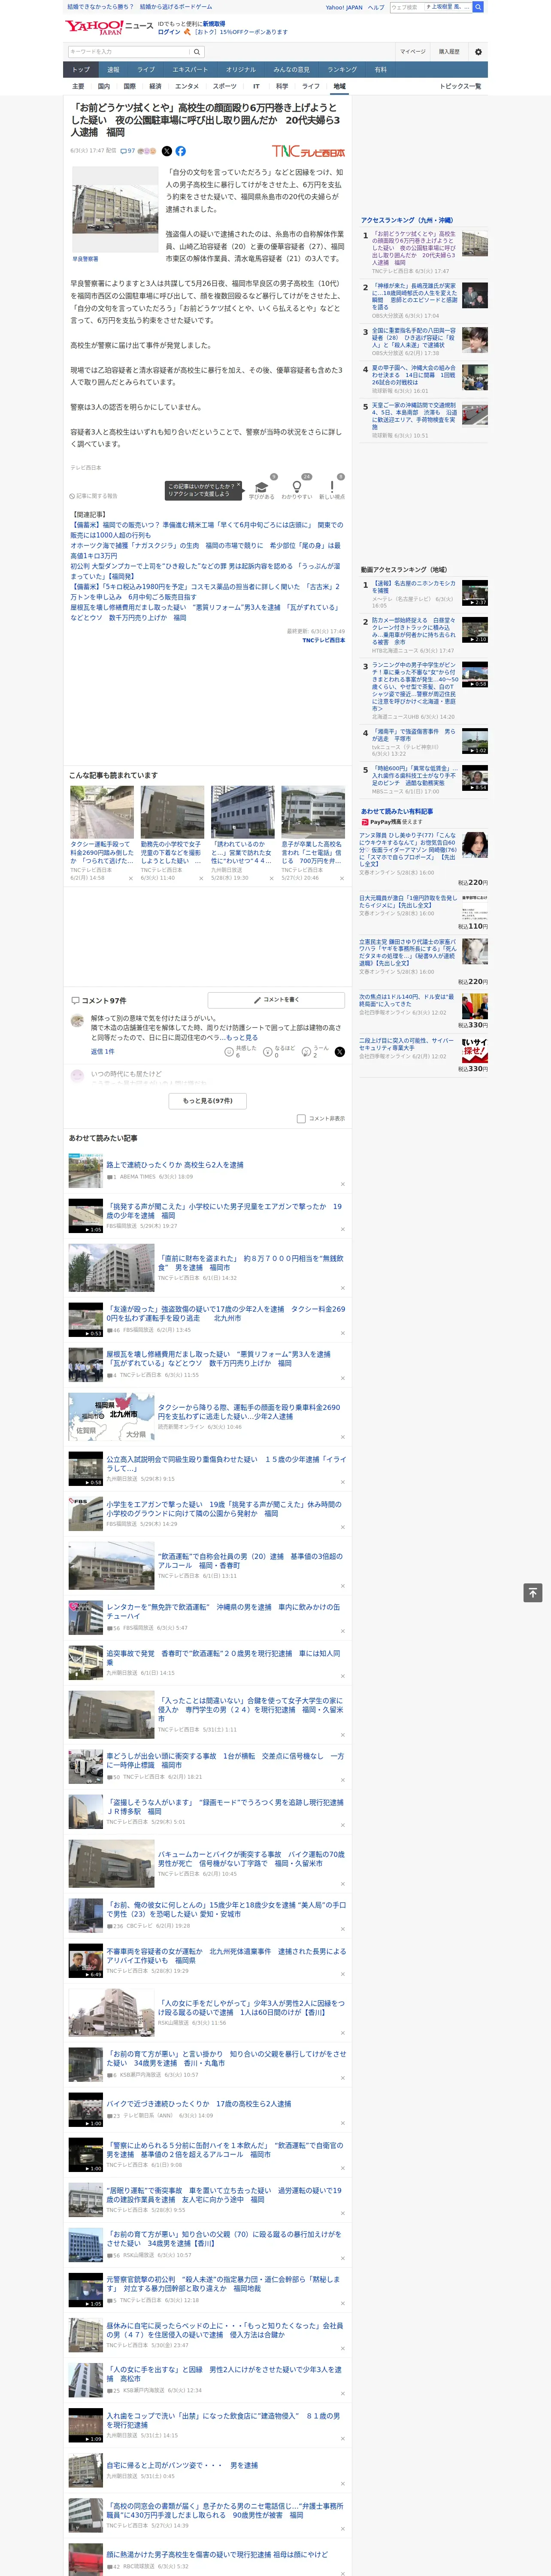The image size is (551, 2576).
Task: Open the ランキング tab
Action: coord(342,70)
